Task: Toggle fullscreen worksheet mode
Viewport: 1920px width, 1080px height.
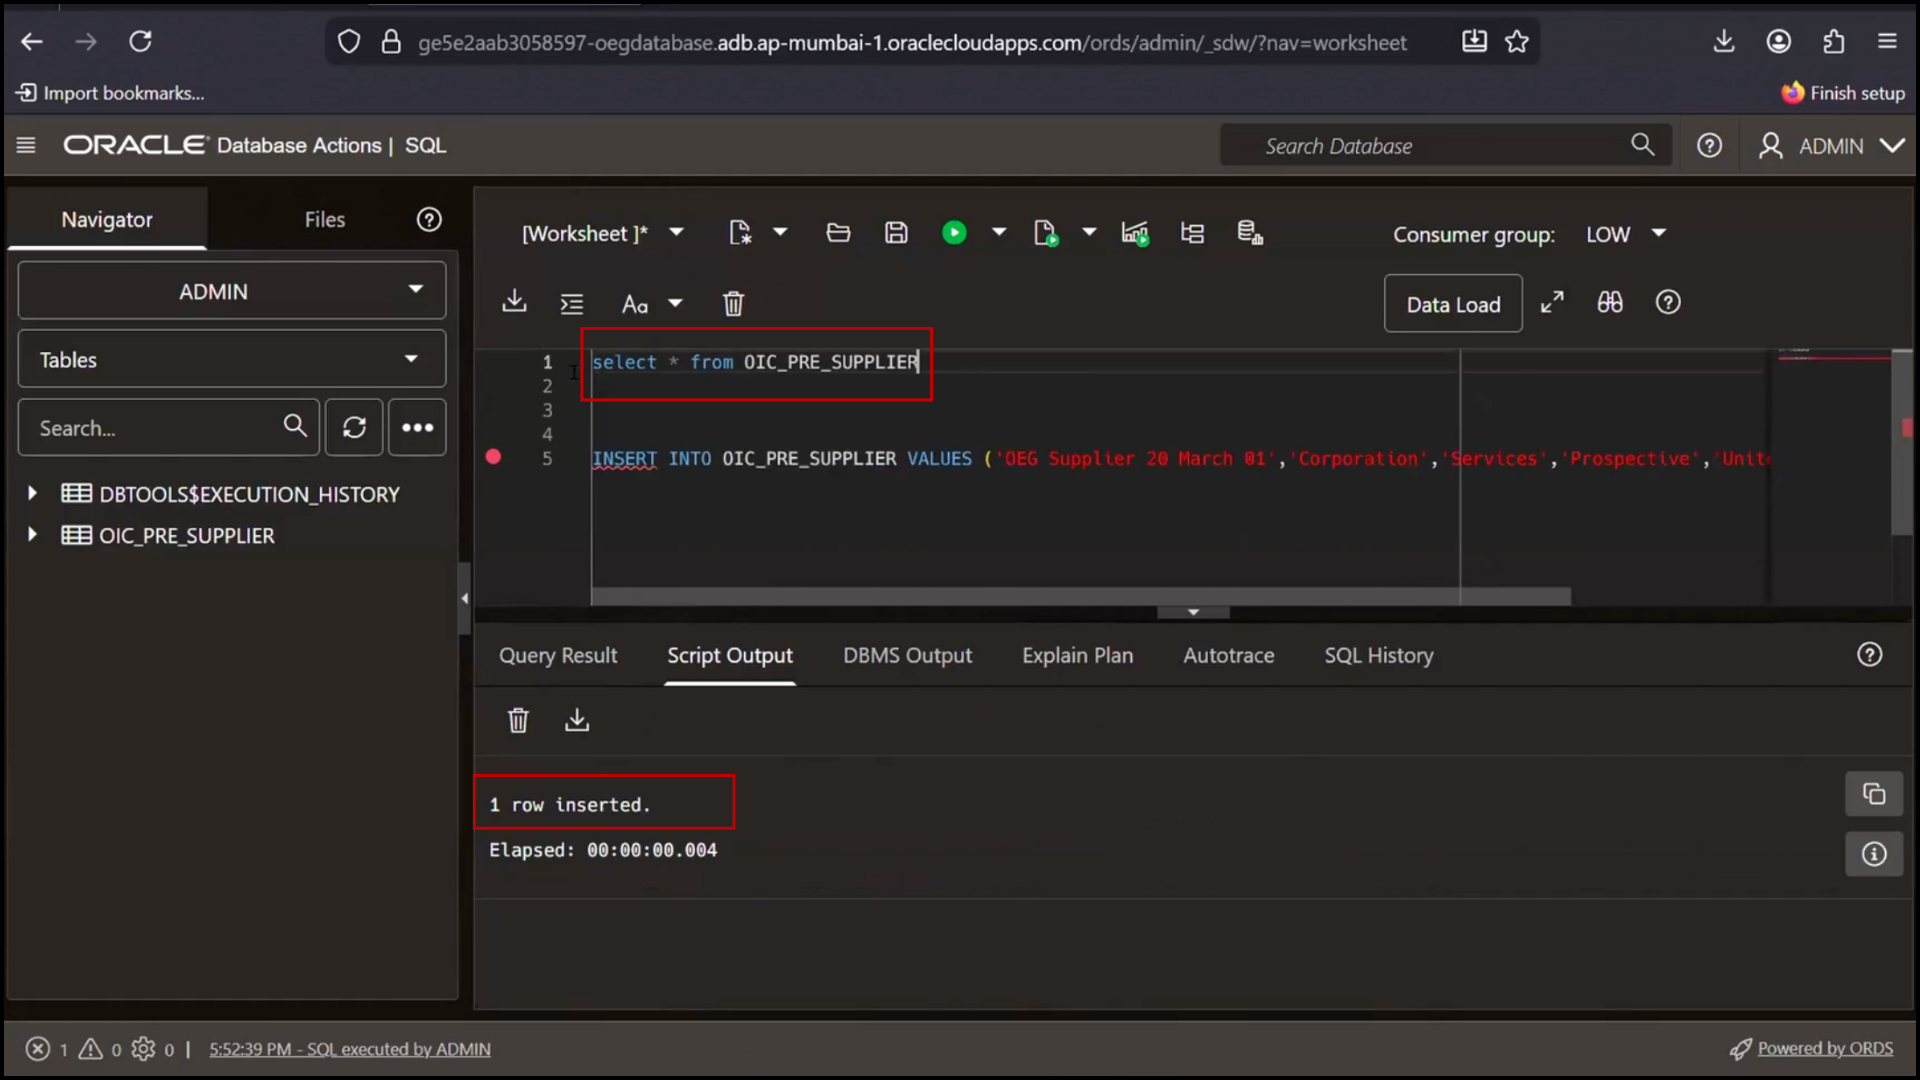Action: (x=1552, y=301)
